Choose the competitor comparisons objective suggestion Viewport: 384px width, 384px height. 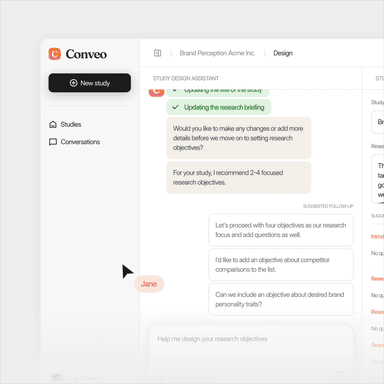tap(281, 265)
